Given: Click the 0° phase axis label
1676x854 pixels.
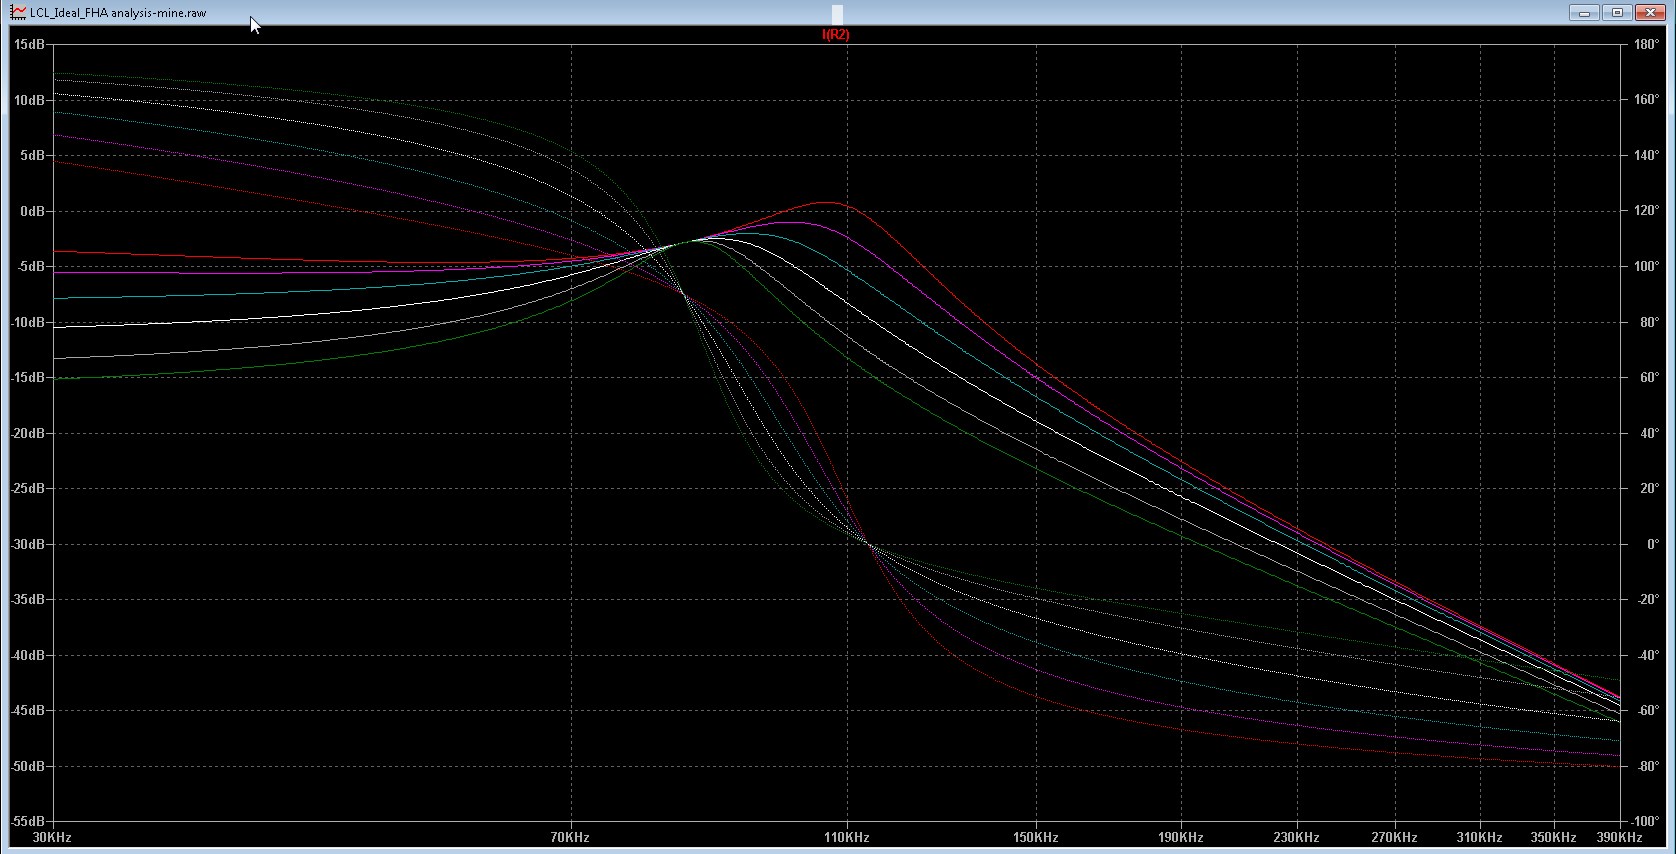Looking at the screenshot, I should [x=1652, y=544].
